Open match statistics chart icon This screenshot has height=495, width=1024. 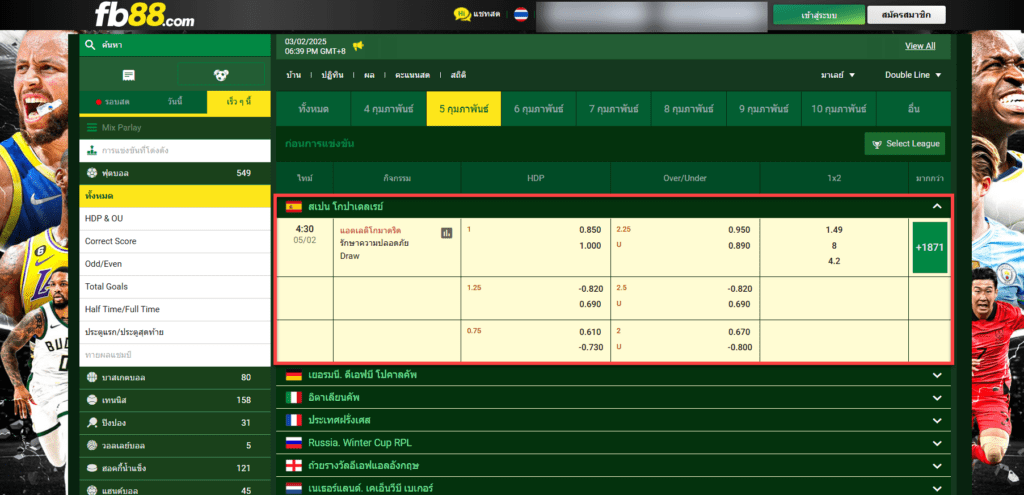pyautogui.click(x=447, y=232)
